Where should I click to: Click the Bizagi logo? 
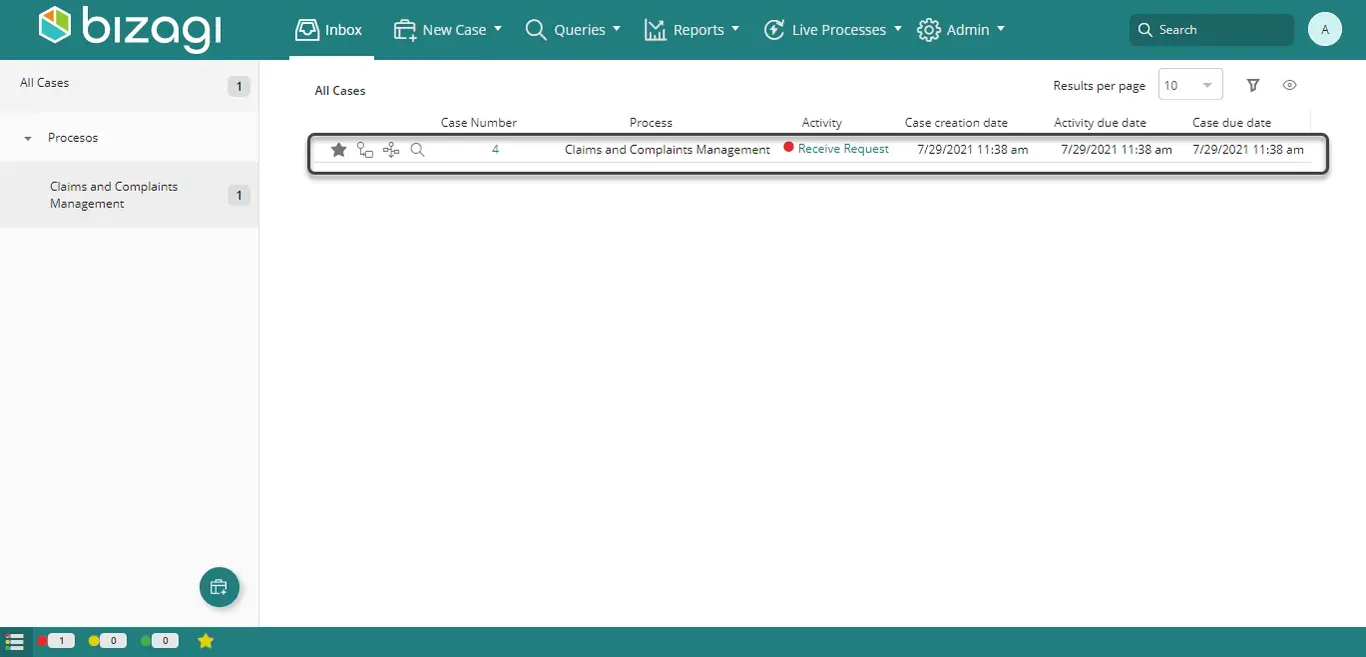(x=130, y=28)
